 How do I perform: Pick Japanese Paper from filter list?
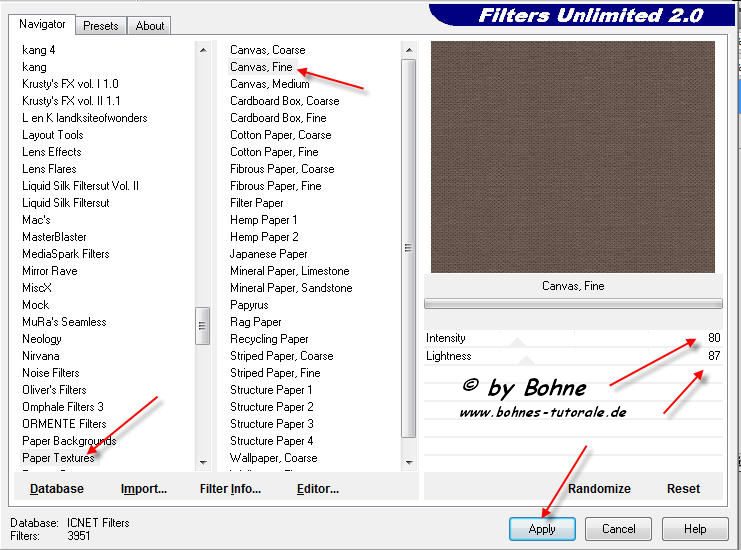pyautogui.click(x=268, y=254)
